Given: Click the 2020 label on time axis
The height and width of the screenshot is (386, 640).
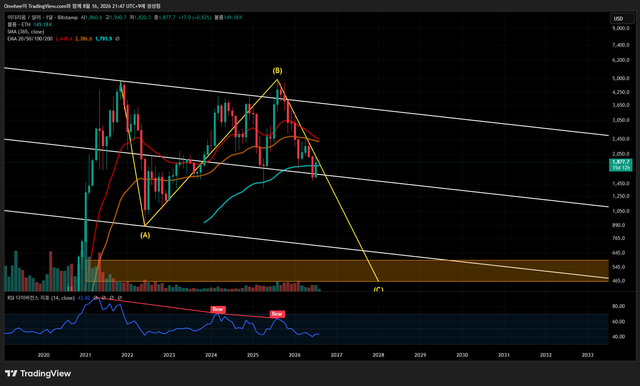Looking at the screenshot, I should tap(44, 355).
